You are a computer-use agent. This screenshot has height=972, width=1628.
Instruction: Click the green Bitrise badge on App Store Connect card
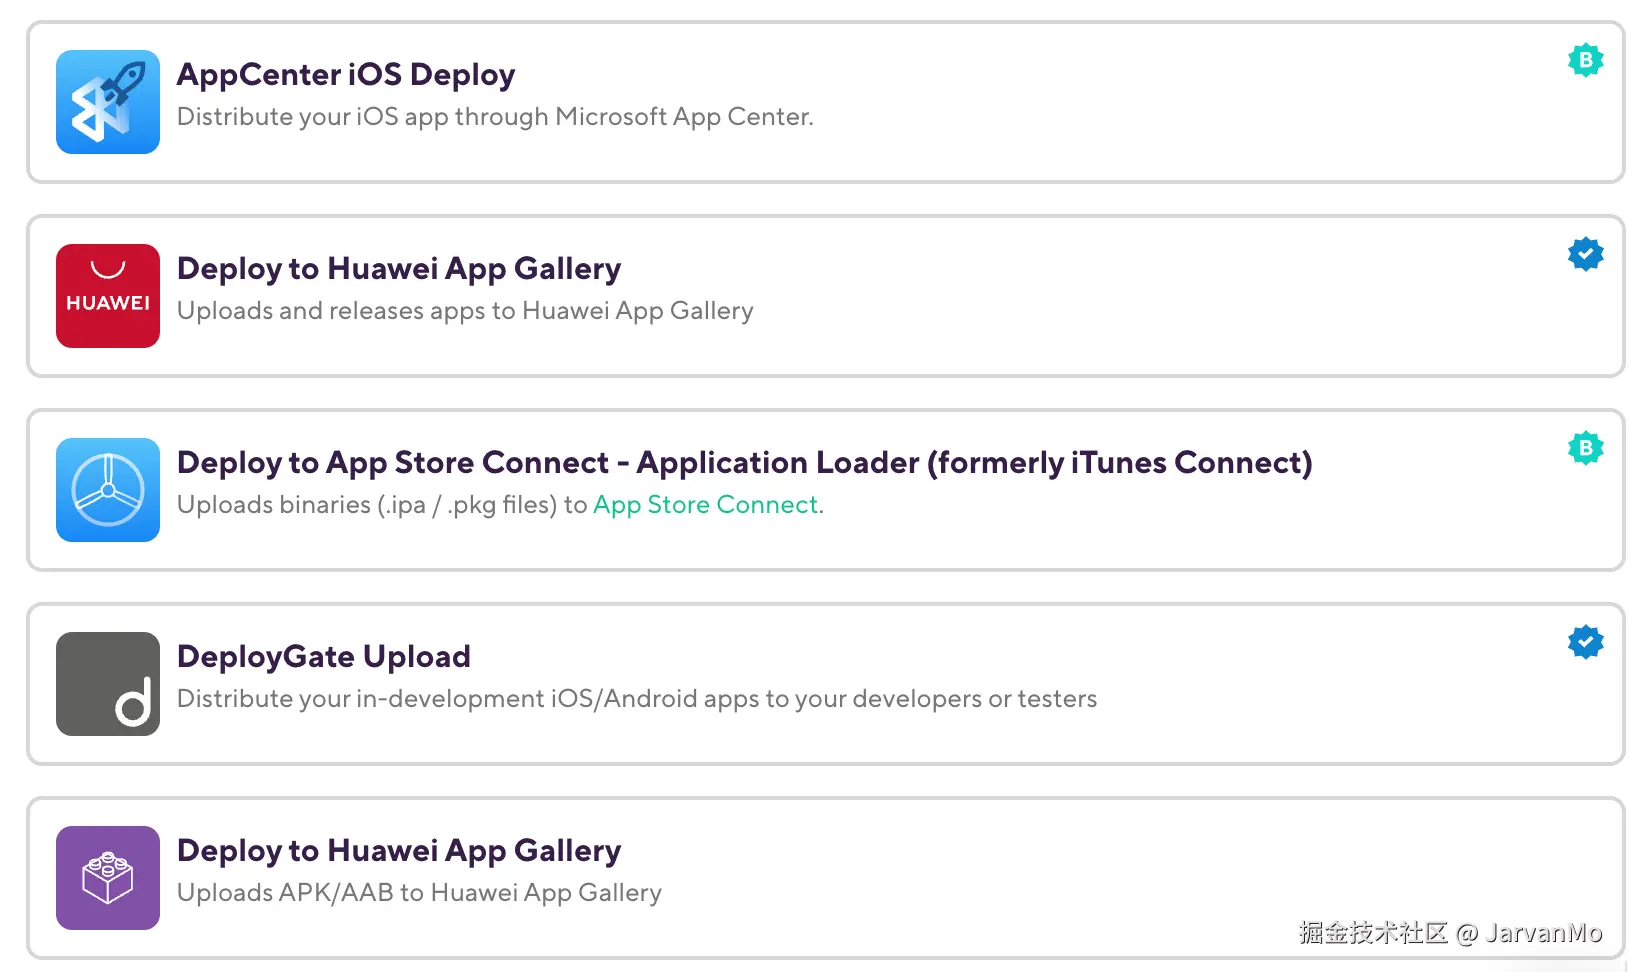[1585, 448]
